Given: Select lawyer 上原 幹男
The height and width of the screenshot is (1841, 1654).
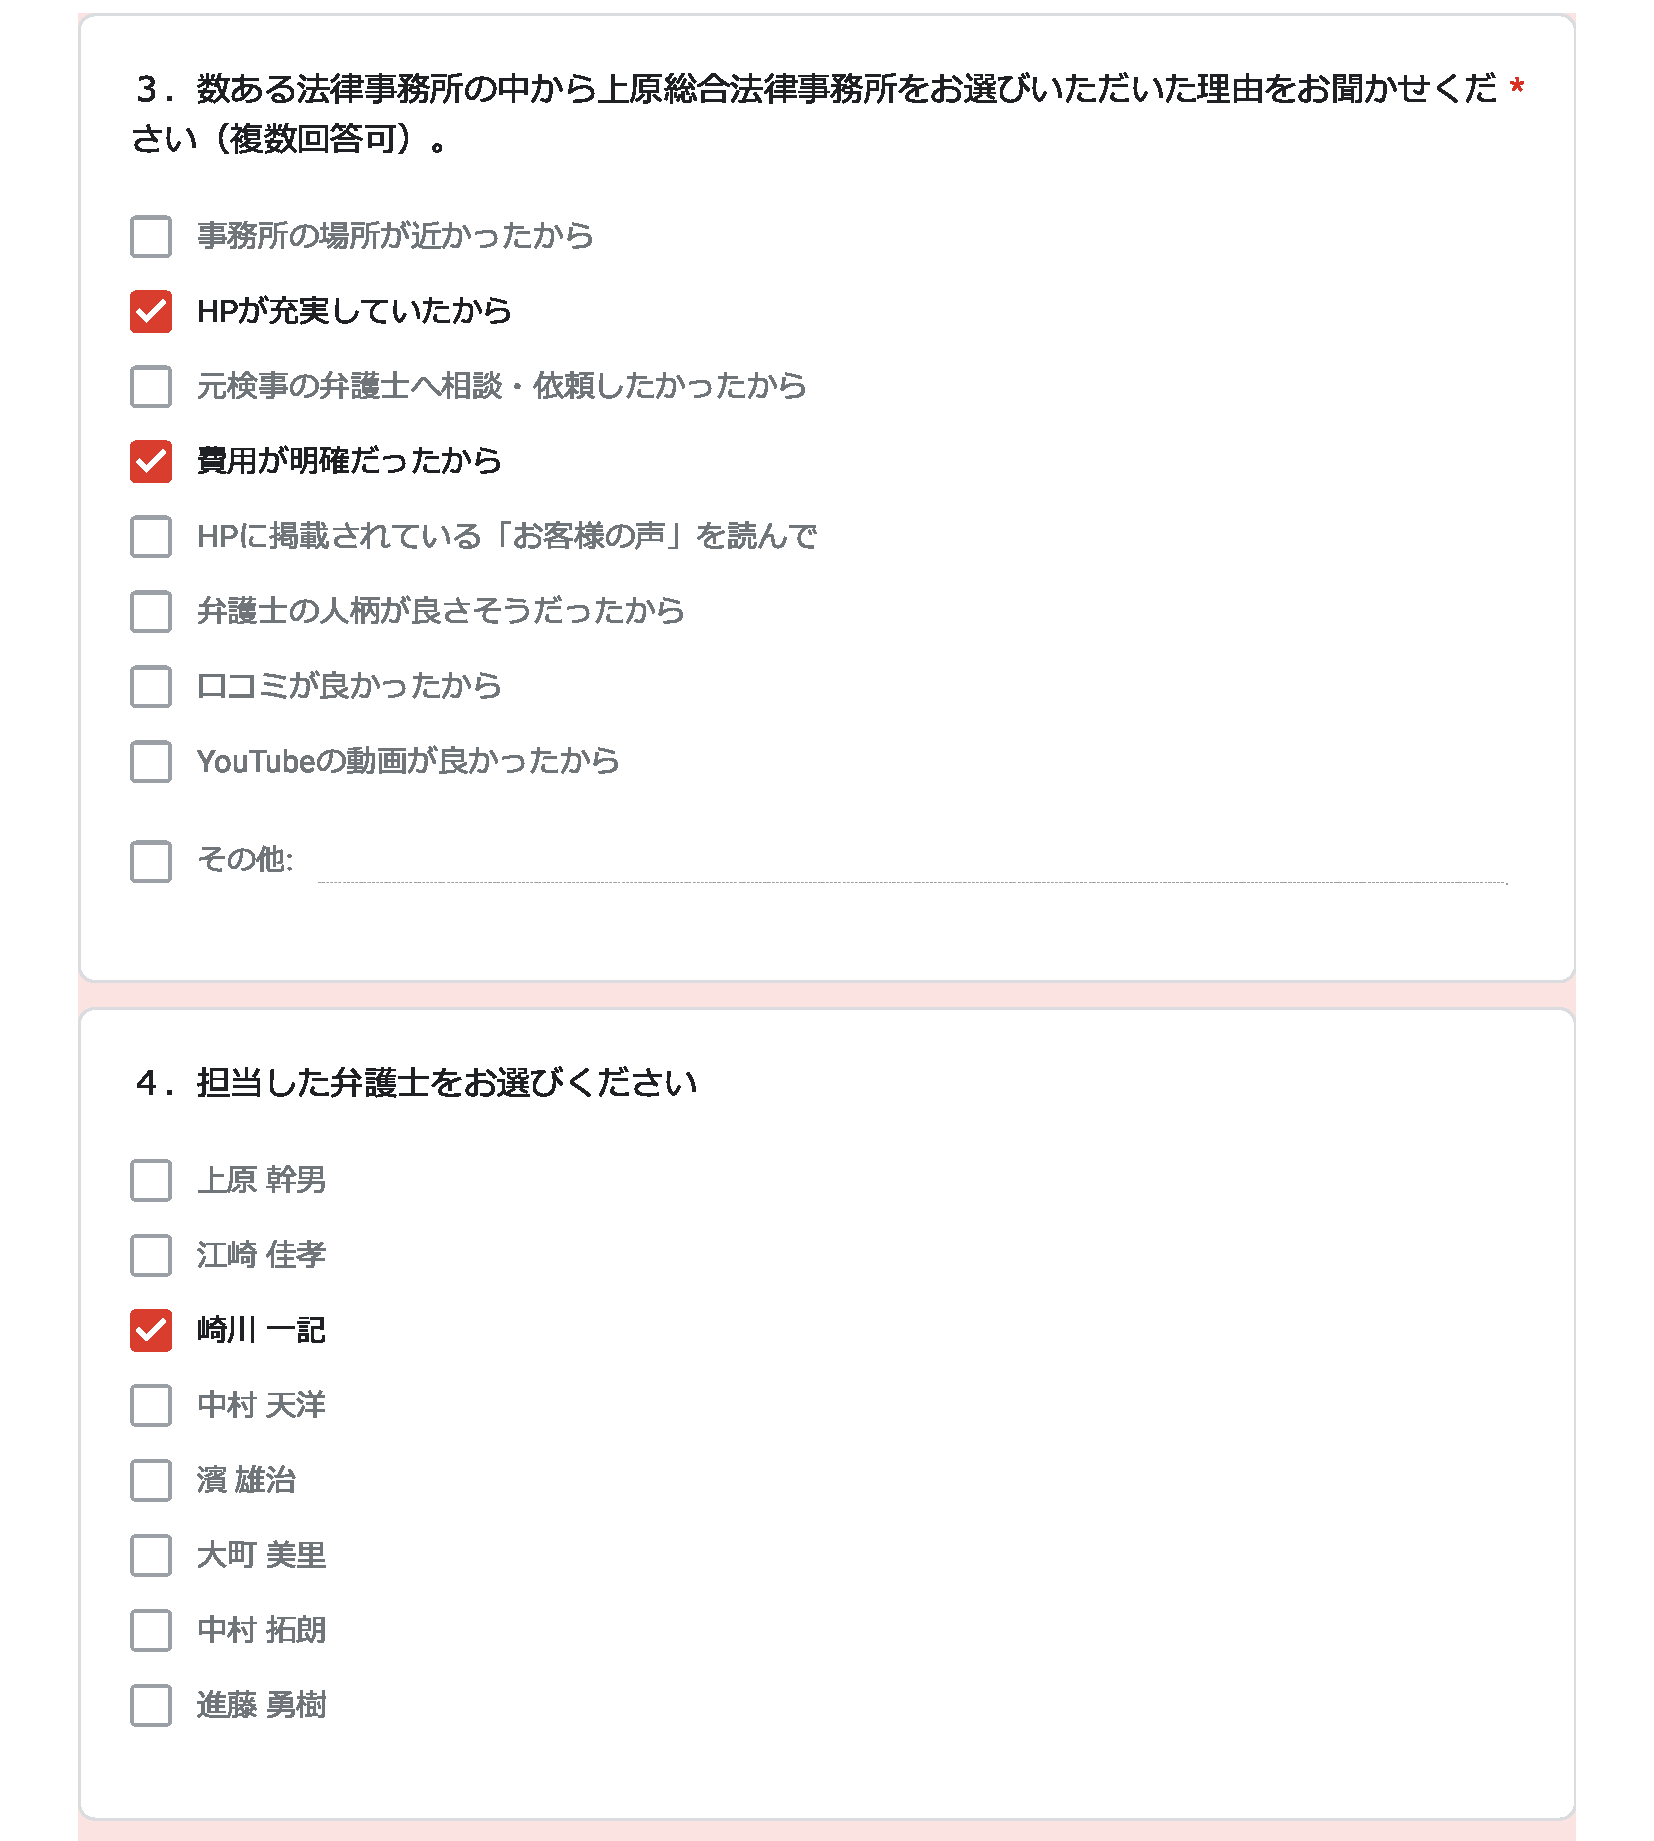Looking at the screenshot, I should click(x=151, y=1181).
